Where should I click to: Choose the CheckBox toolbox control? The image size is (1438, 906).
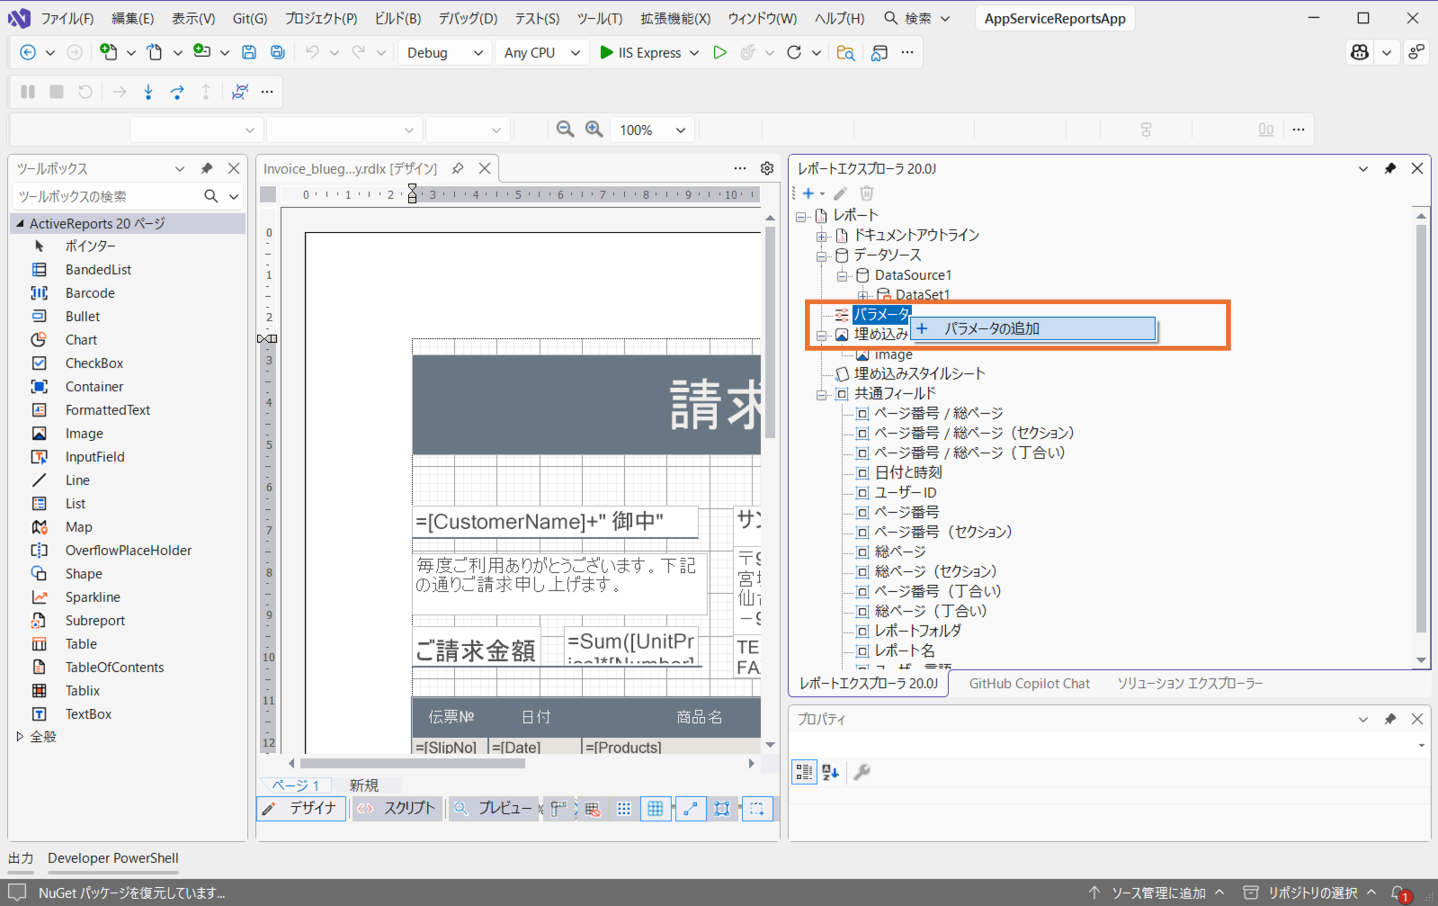tap(94, 363)
